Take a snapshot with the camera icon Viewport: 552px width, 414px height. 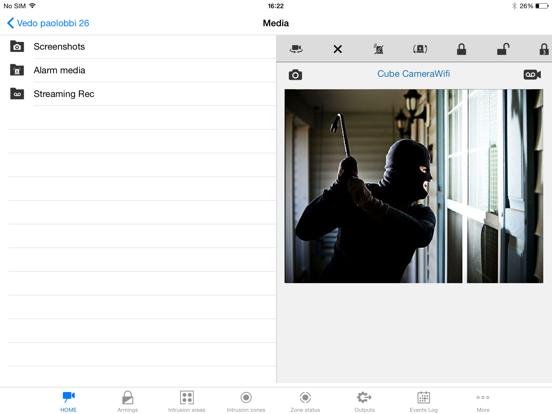(x=295, y=75)
